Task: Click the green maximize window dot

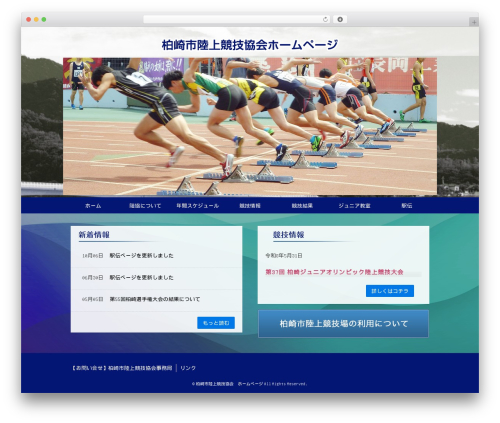Action: (x=44, y=19)
